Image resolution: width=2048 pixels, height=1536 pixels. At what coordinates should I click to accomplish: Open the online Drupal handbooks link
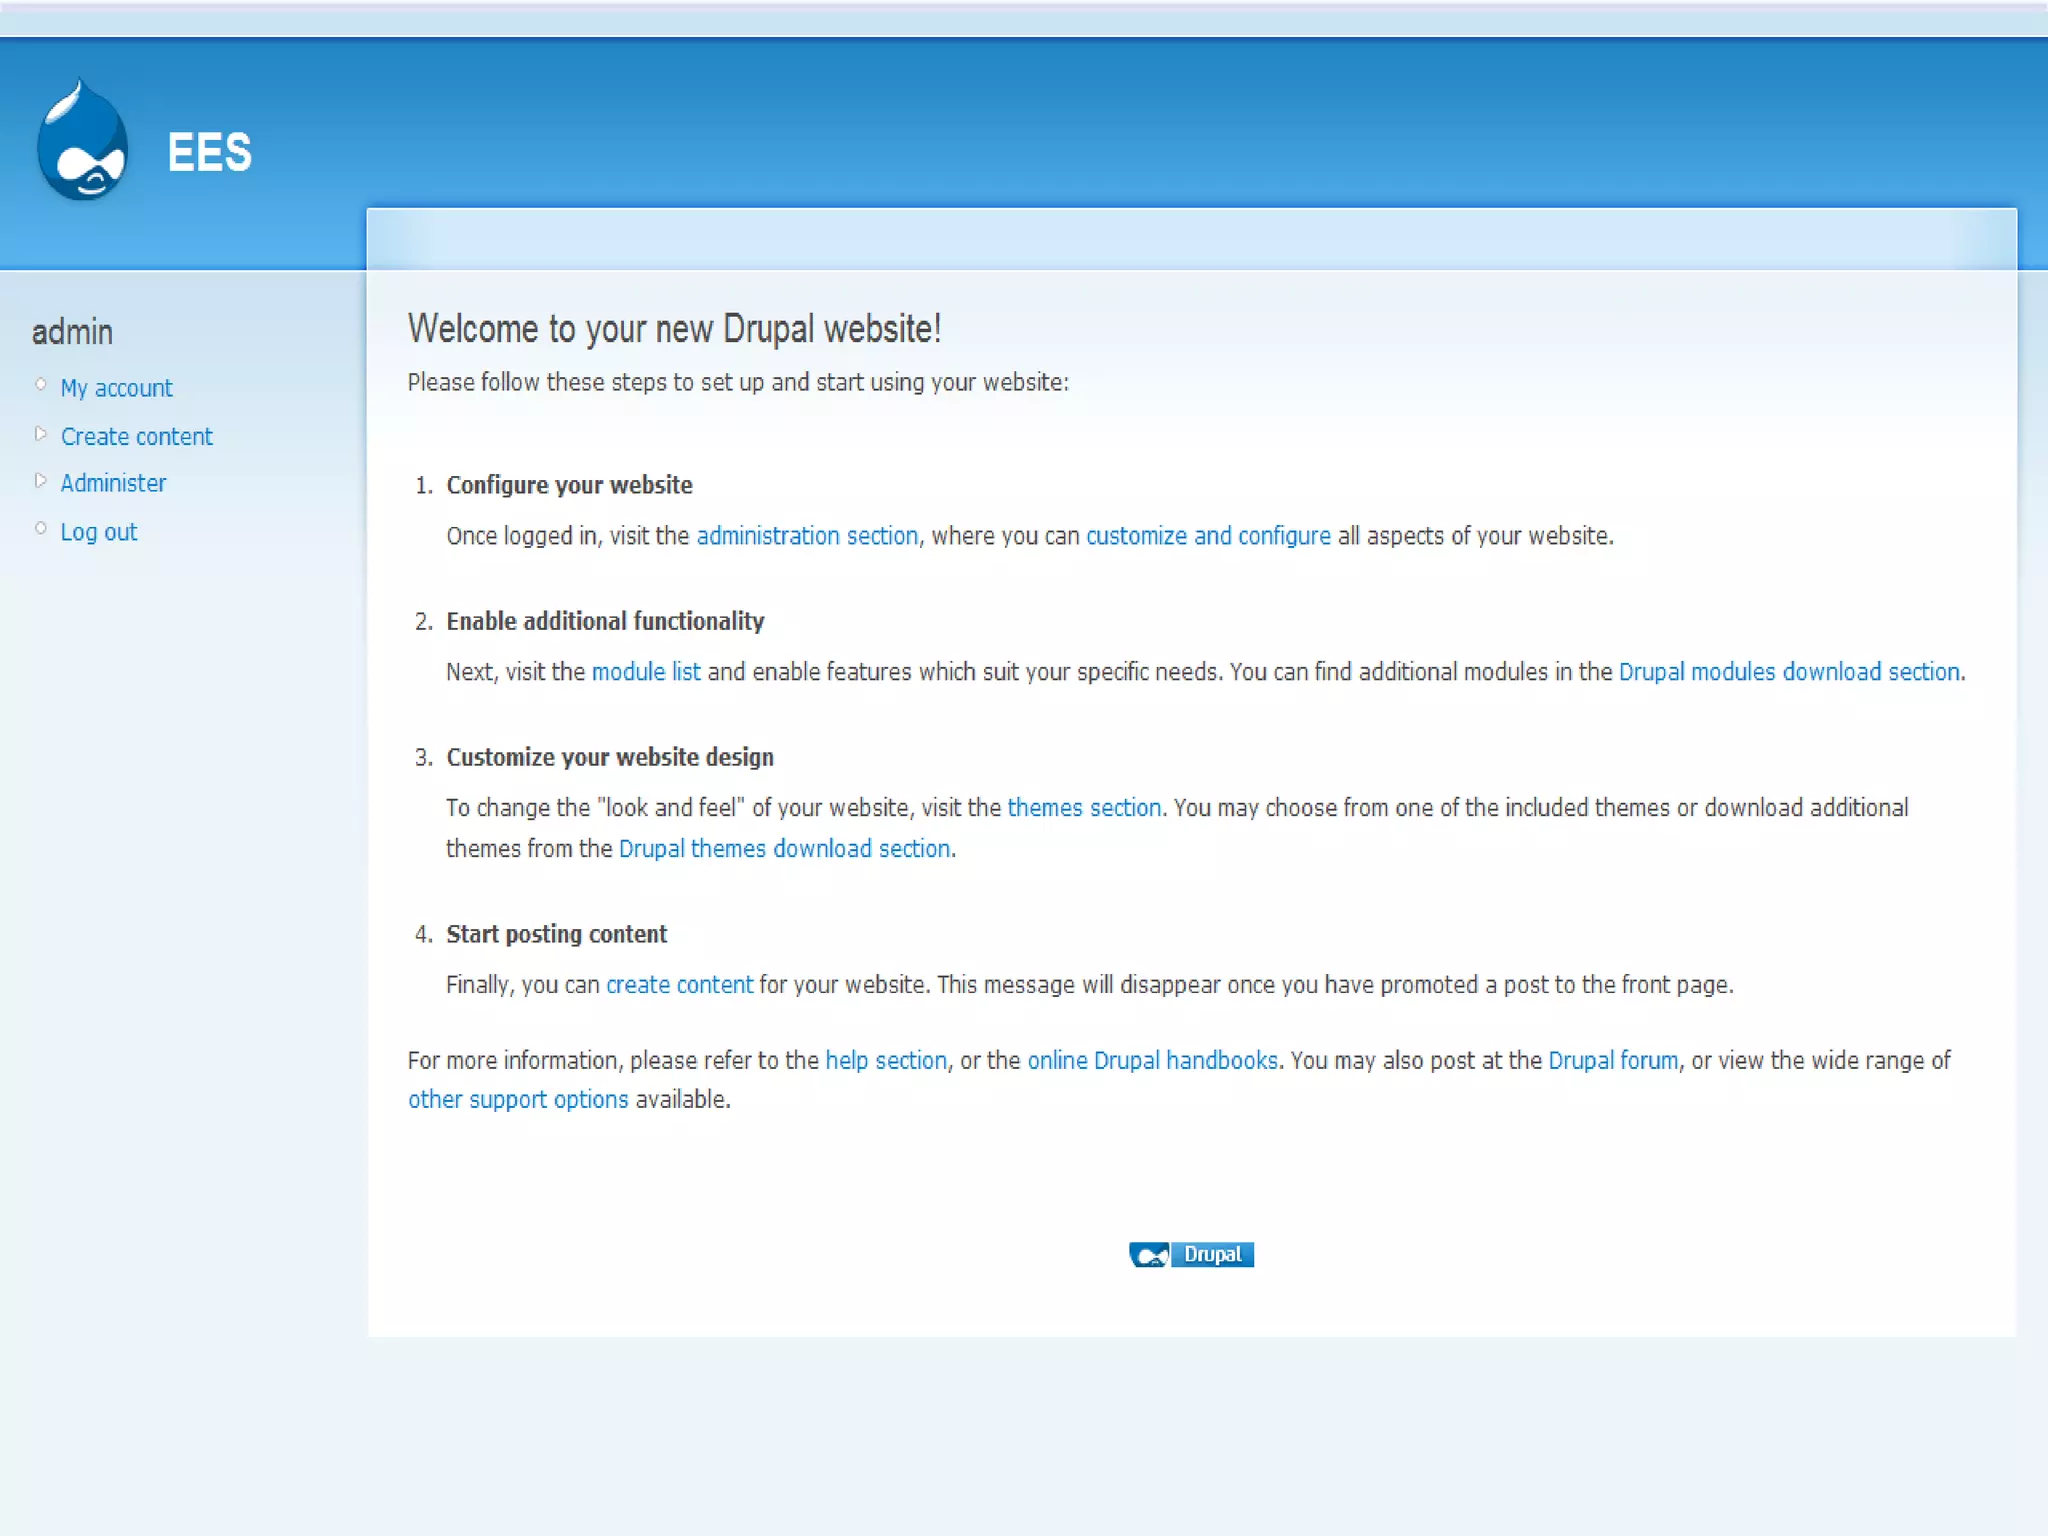pyautogui.click(x=1151, y=1061)
